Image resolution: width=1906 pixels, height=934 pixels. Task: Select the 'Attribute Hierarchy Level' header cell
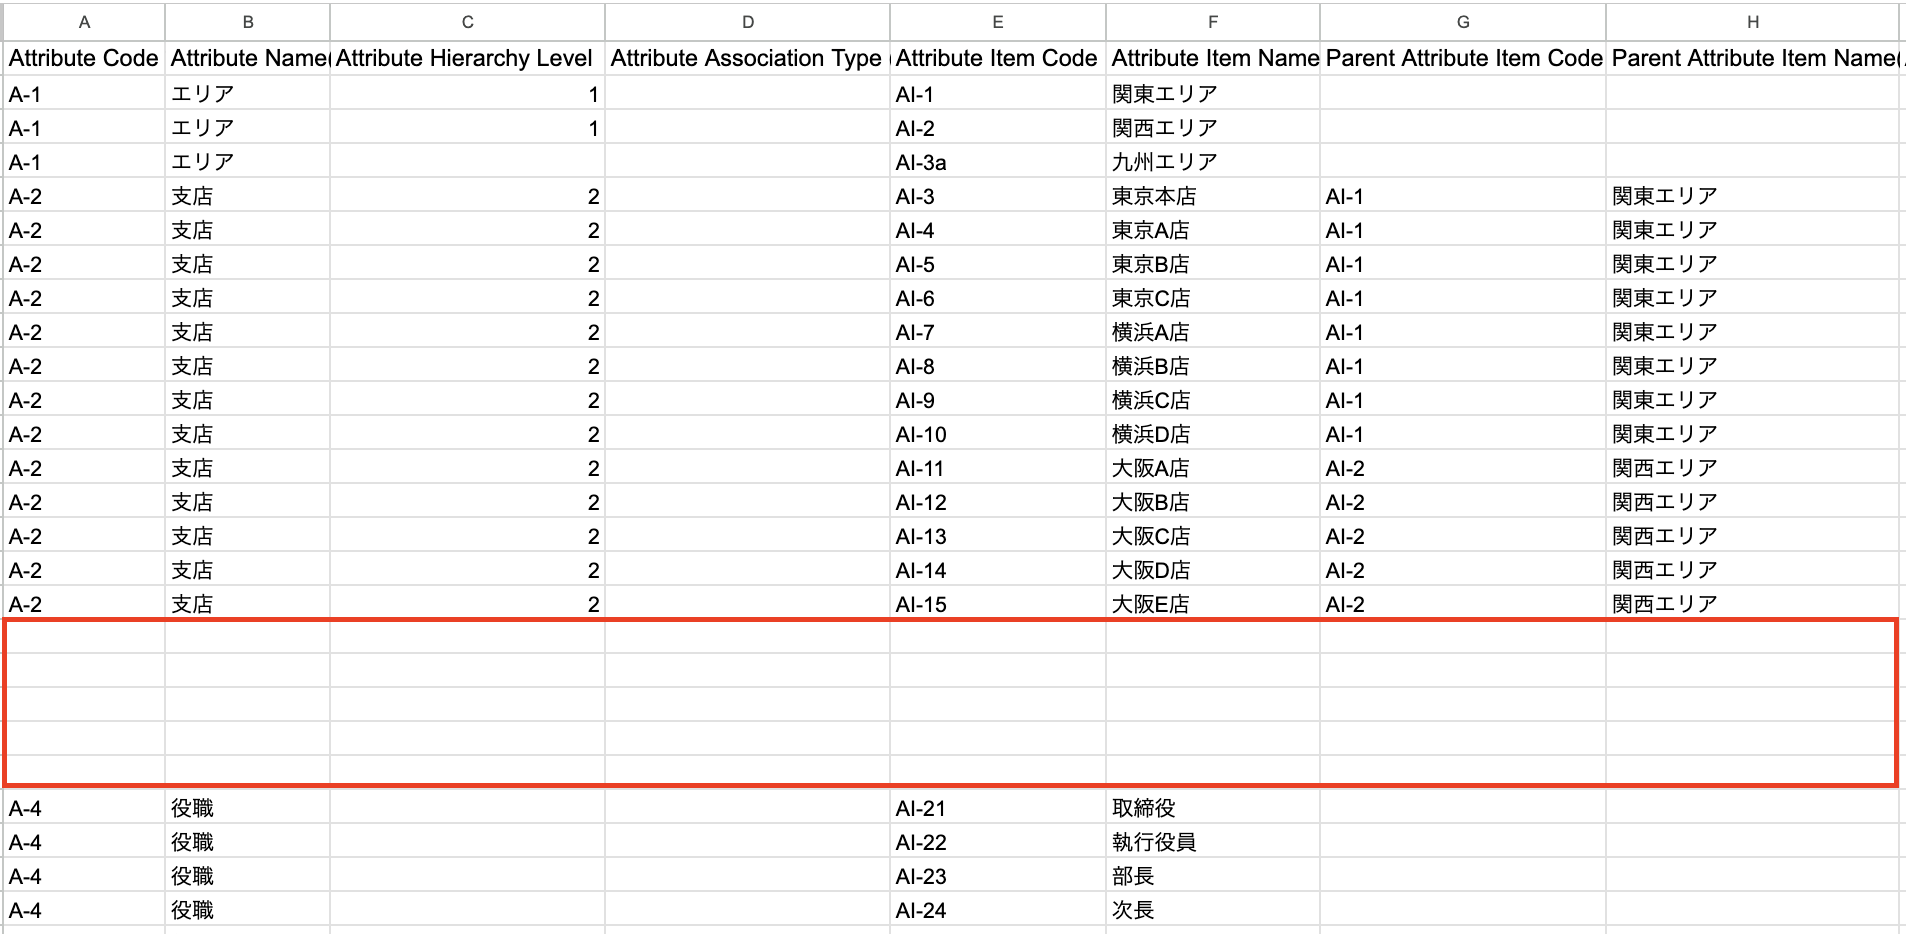tap(466, 59)
